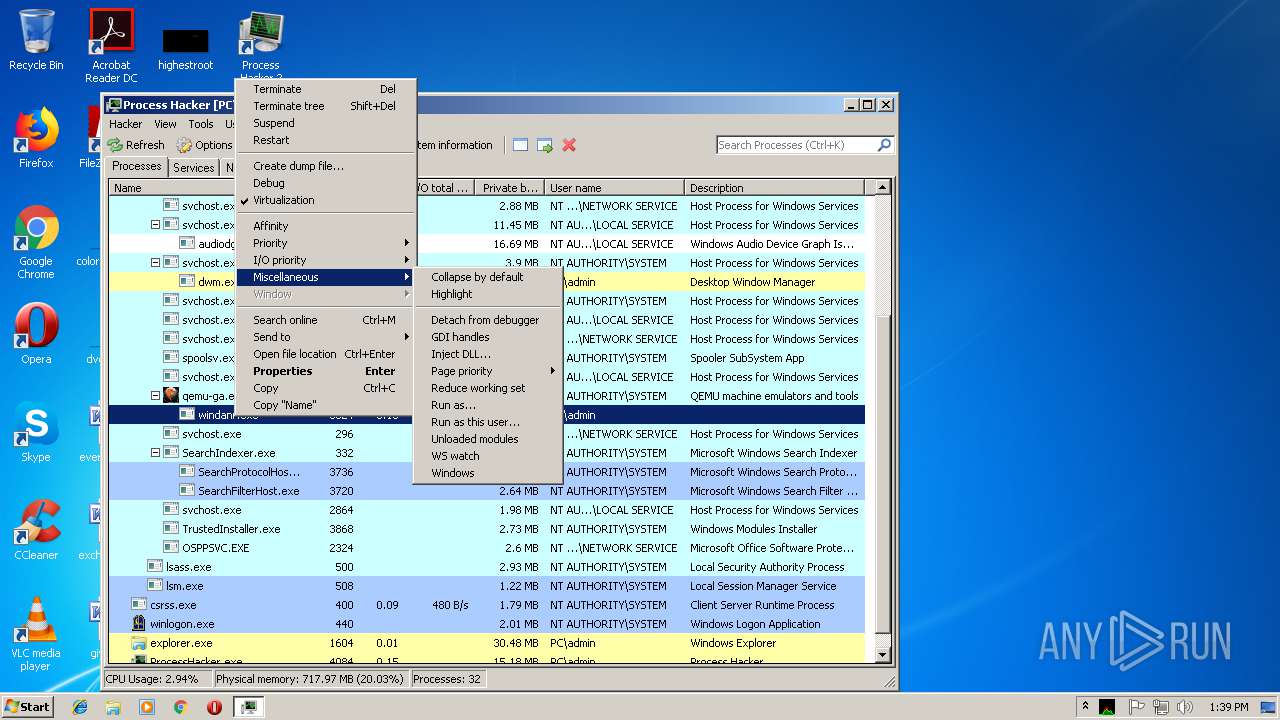This screenshot has width=1280, height=720.
Task: Open the Tools menu
Action: pyautogui.click(x=201, y=124)
